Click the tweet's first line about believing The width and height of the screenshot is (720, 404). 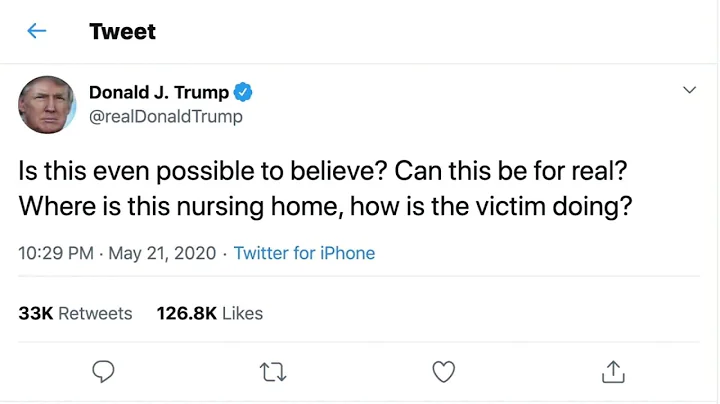(322, 170)
